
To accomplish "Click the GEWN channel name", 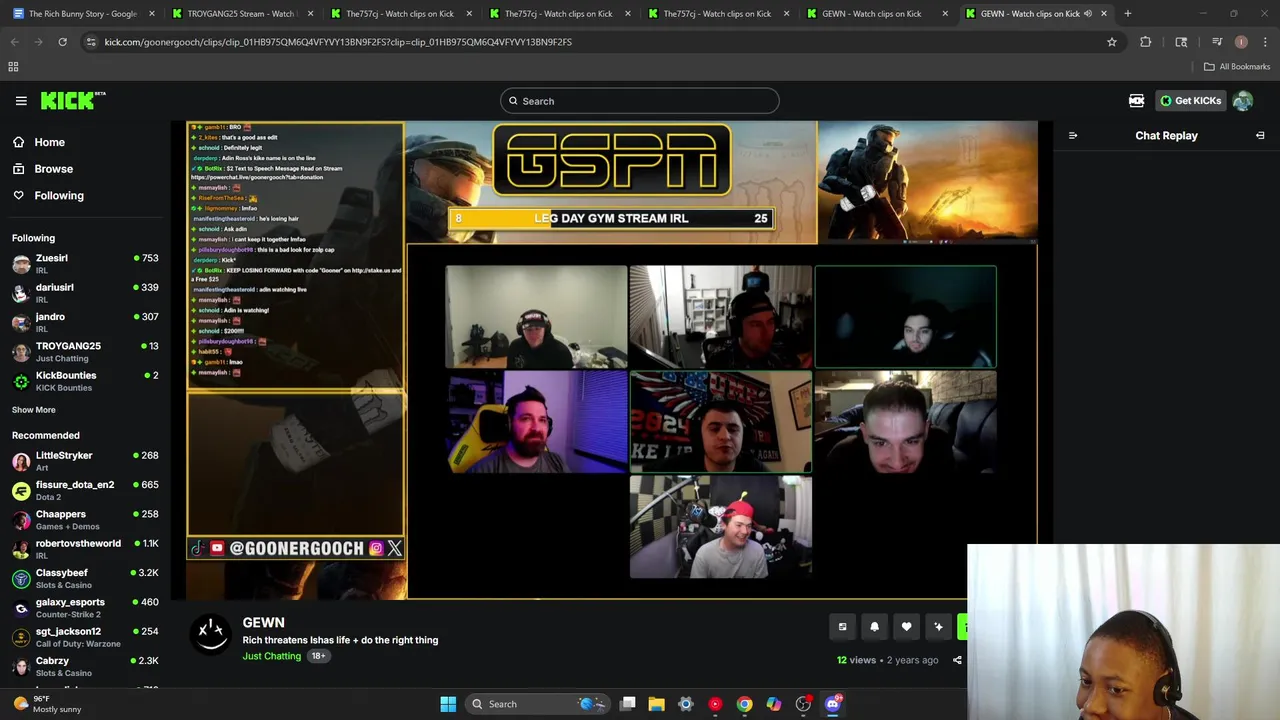I will pos(263,622).
